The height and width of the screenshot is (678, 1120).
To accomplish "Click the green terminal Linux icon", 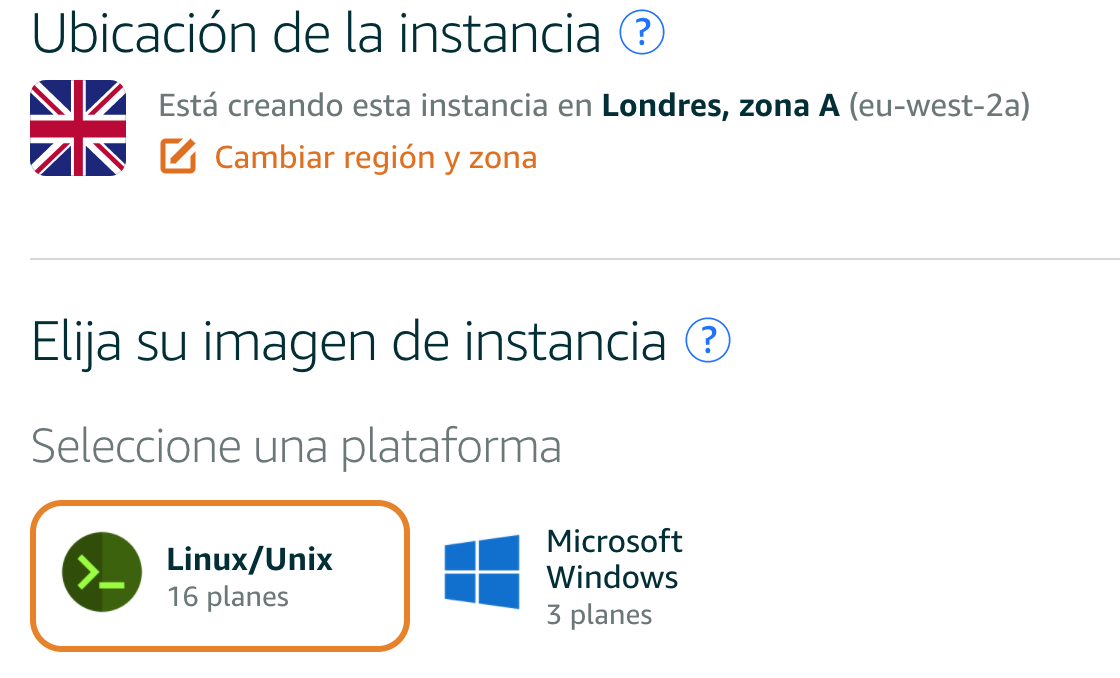I will point(102,572).
